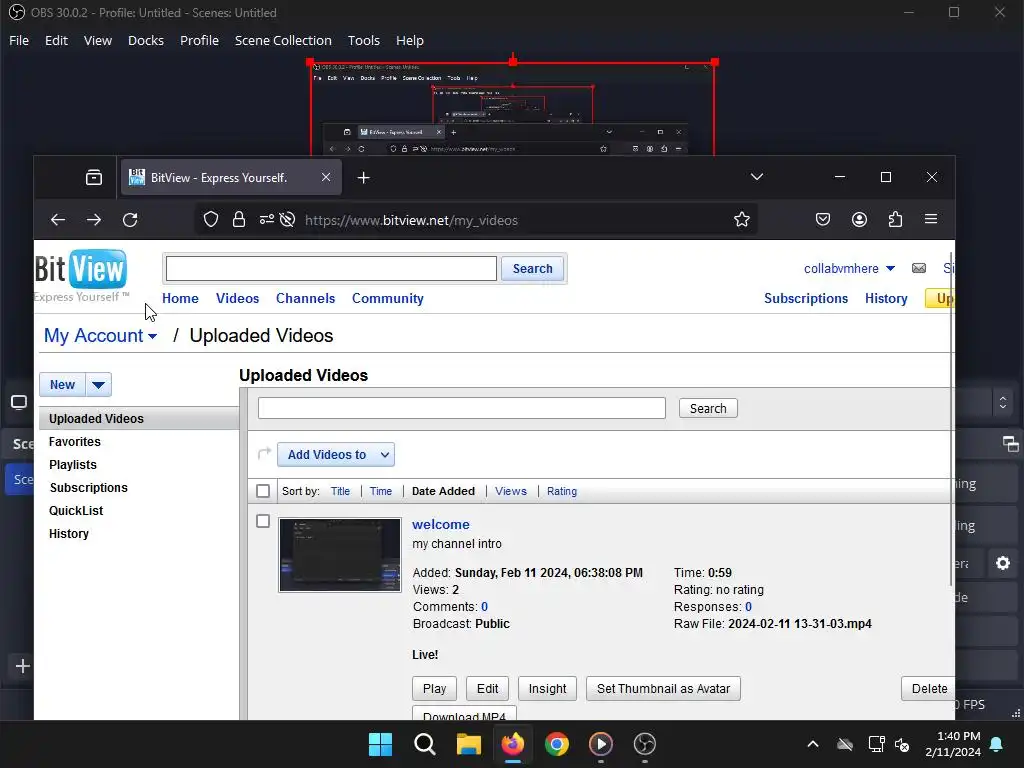Open the collabvmhere user dropdown
The height and width of the screenshot is (768, 1024).
pos(849,268)
